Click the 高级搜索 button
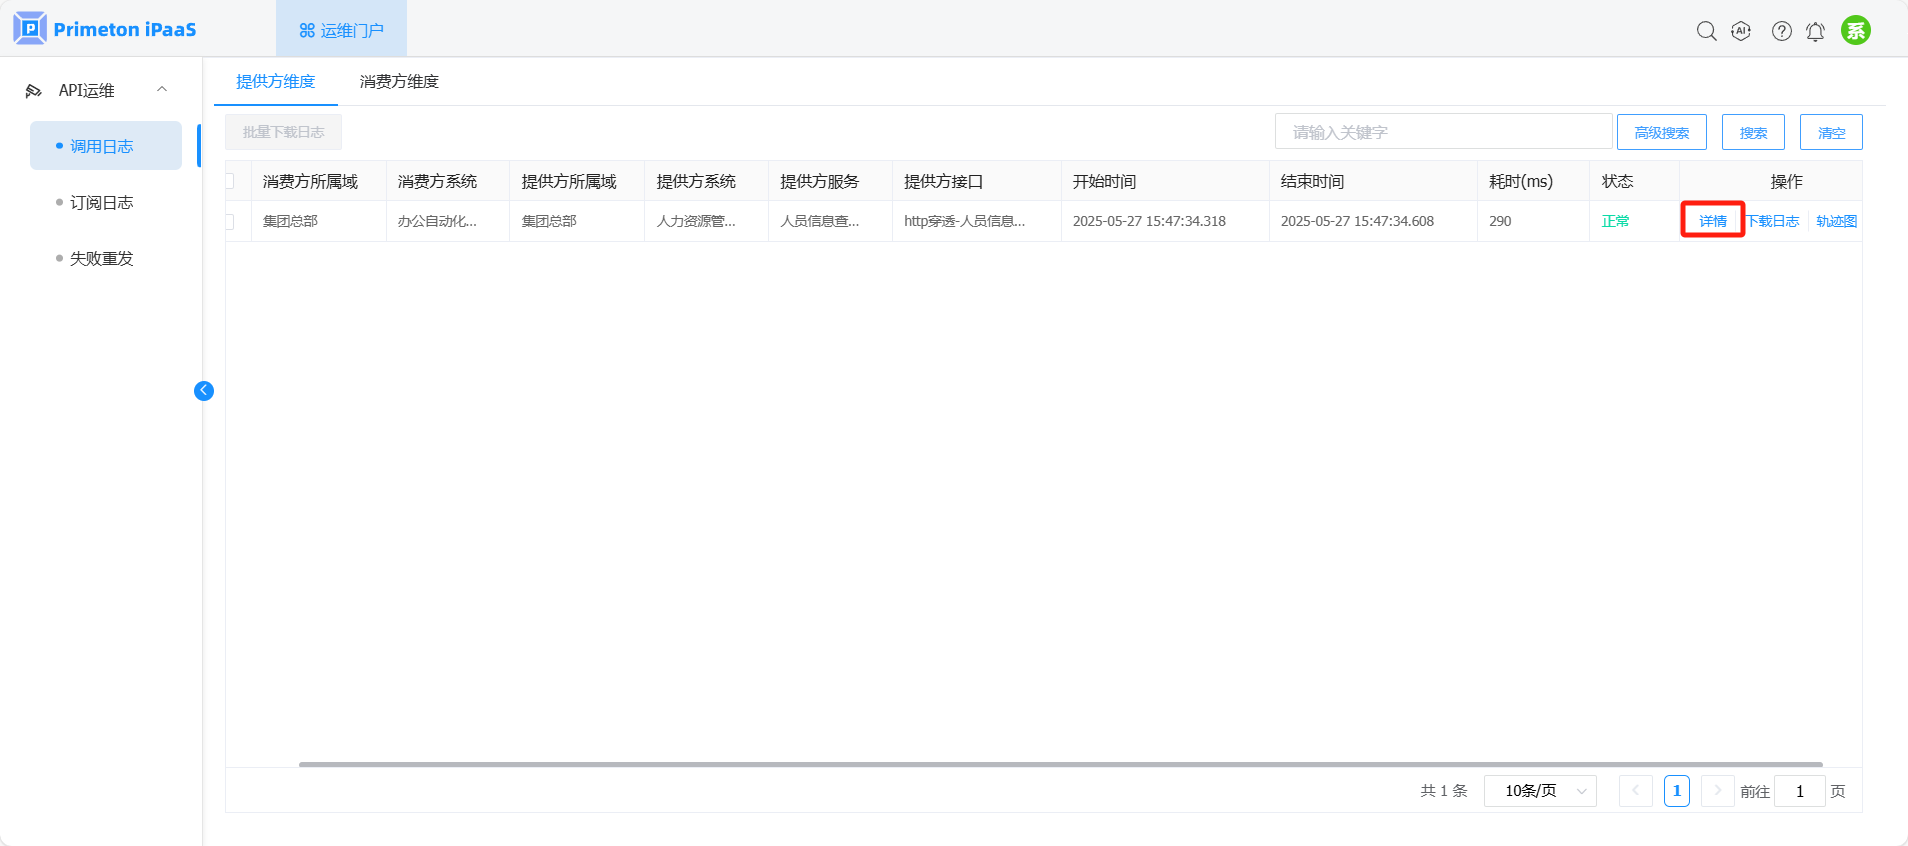 [1661, 132]
